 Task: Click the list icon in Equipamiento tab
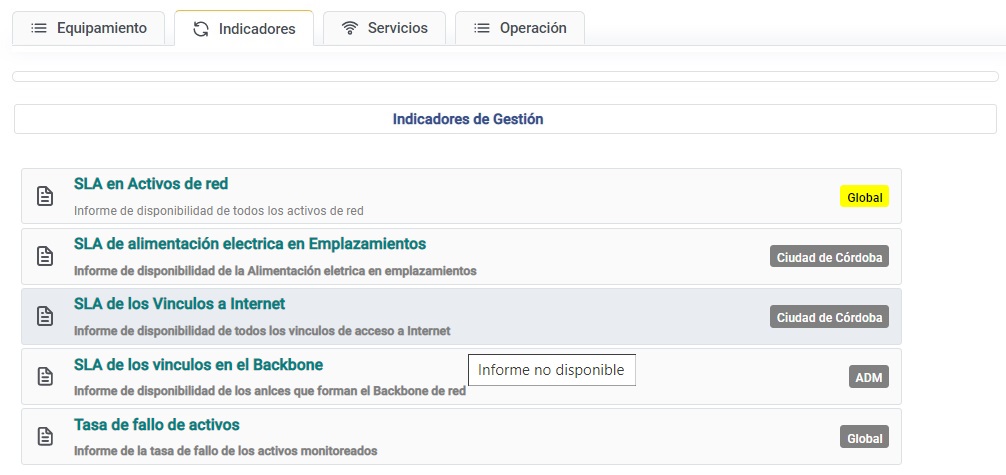[x=39, y=28]
